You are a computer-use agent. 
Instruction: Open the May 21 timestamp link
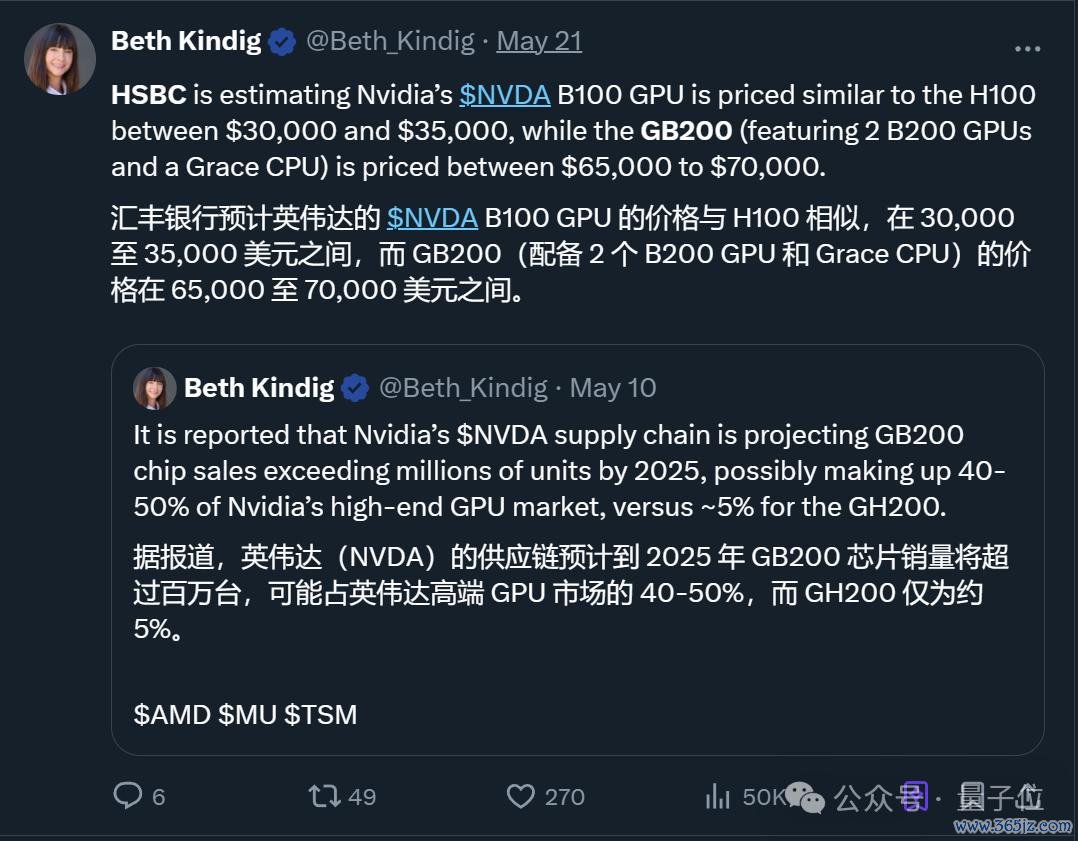pyautogui.click(x=540, y=41)
